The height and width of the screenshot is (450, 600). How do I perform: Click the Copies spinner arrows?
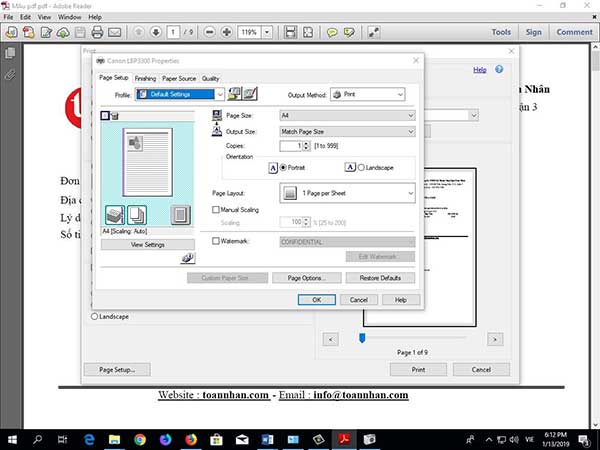point(306,146)
